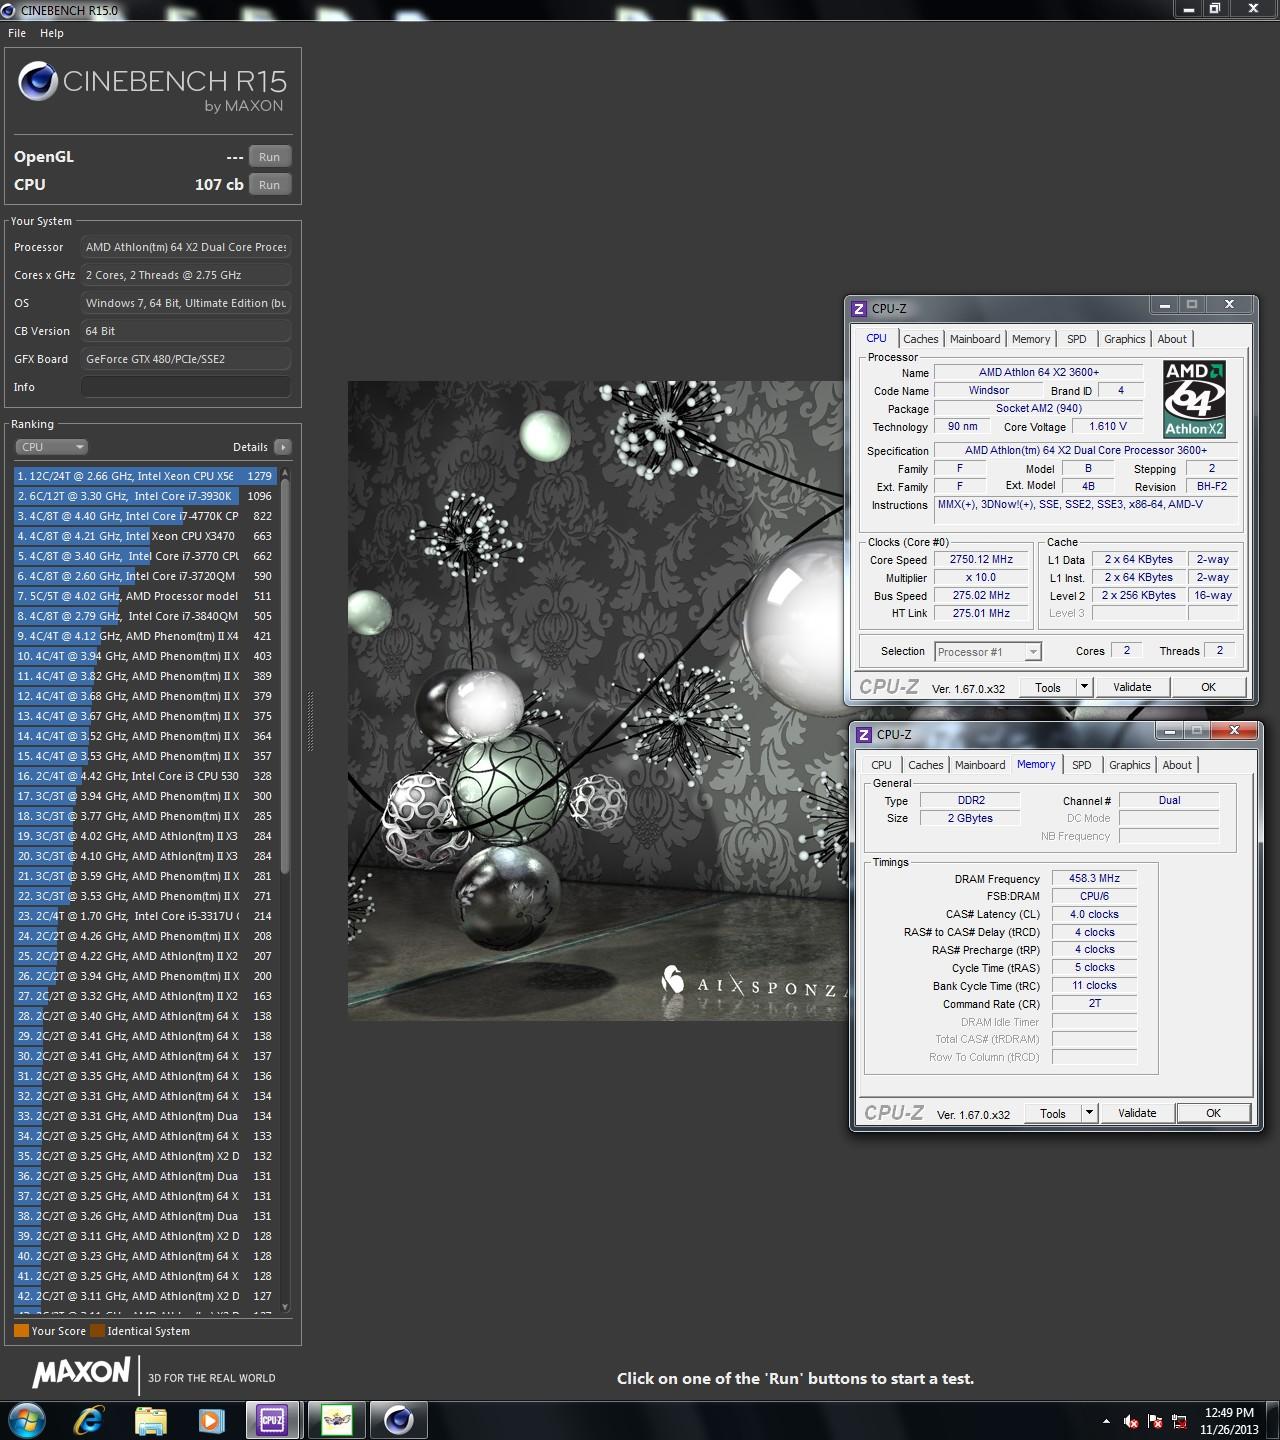Open About tab in upper CPU-Z window
1280x1440 pixels.
pyautogui.click(x=1172, y=339)
